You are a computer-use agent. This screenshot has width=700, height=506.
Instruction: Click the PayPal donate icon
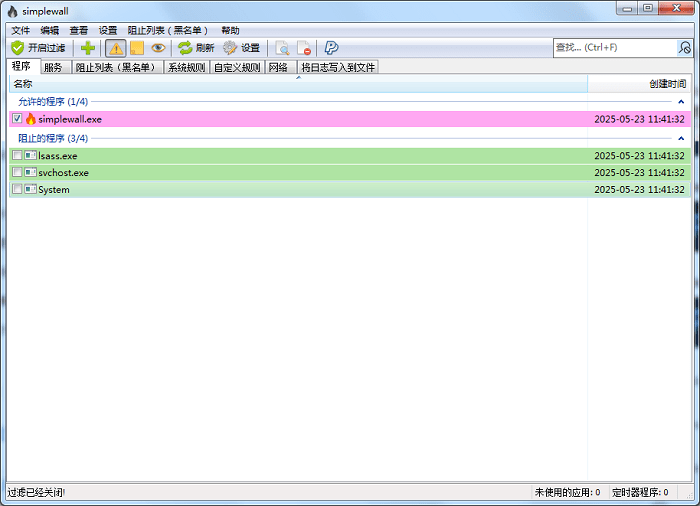pyautogui.click(x=331, y=48)
